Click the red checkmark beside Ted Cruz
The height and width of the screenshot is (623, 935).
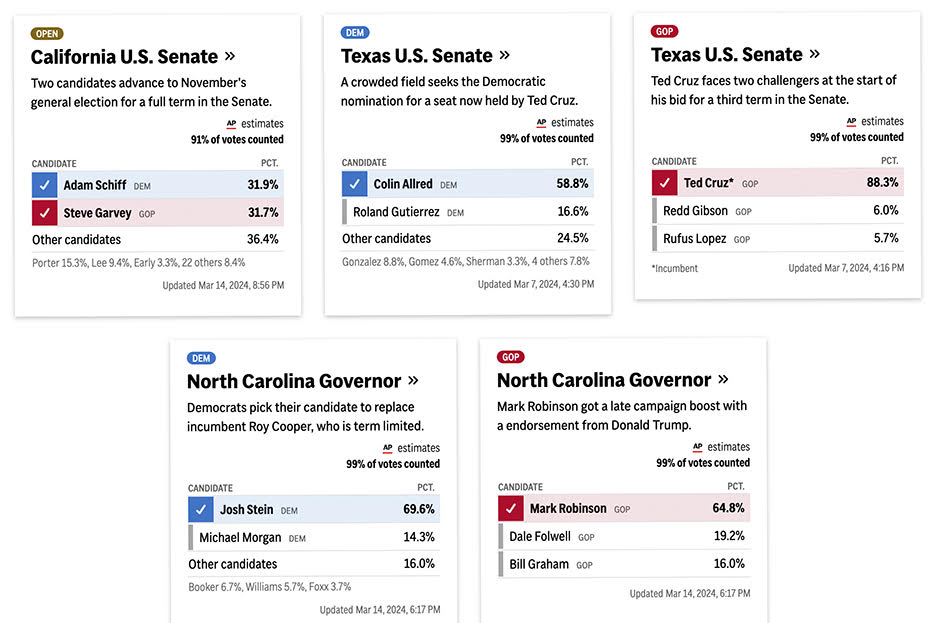[x=664, y=183]
